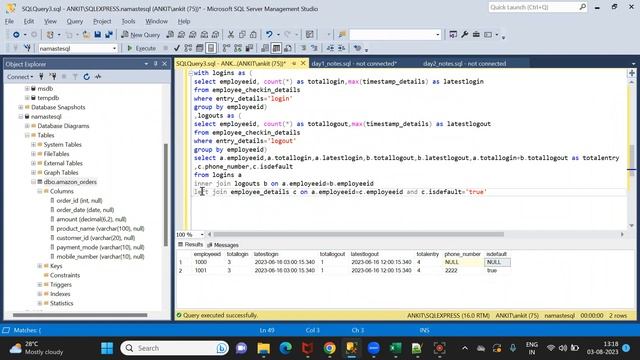Open the Help menu

(x=184, y=21)
